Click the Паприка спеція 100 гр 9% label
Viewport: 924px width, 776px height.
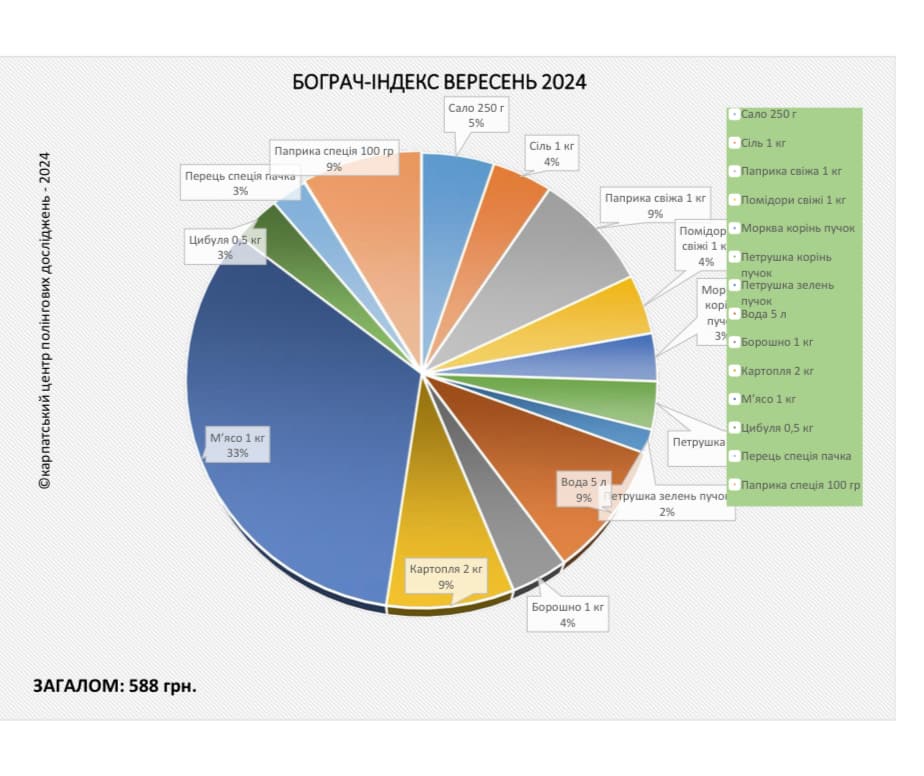point(334,158)
